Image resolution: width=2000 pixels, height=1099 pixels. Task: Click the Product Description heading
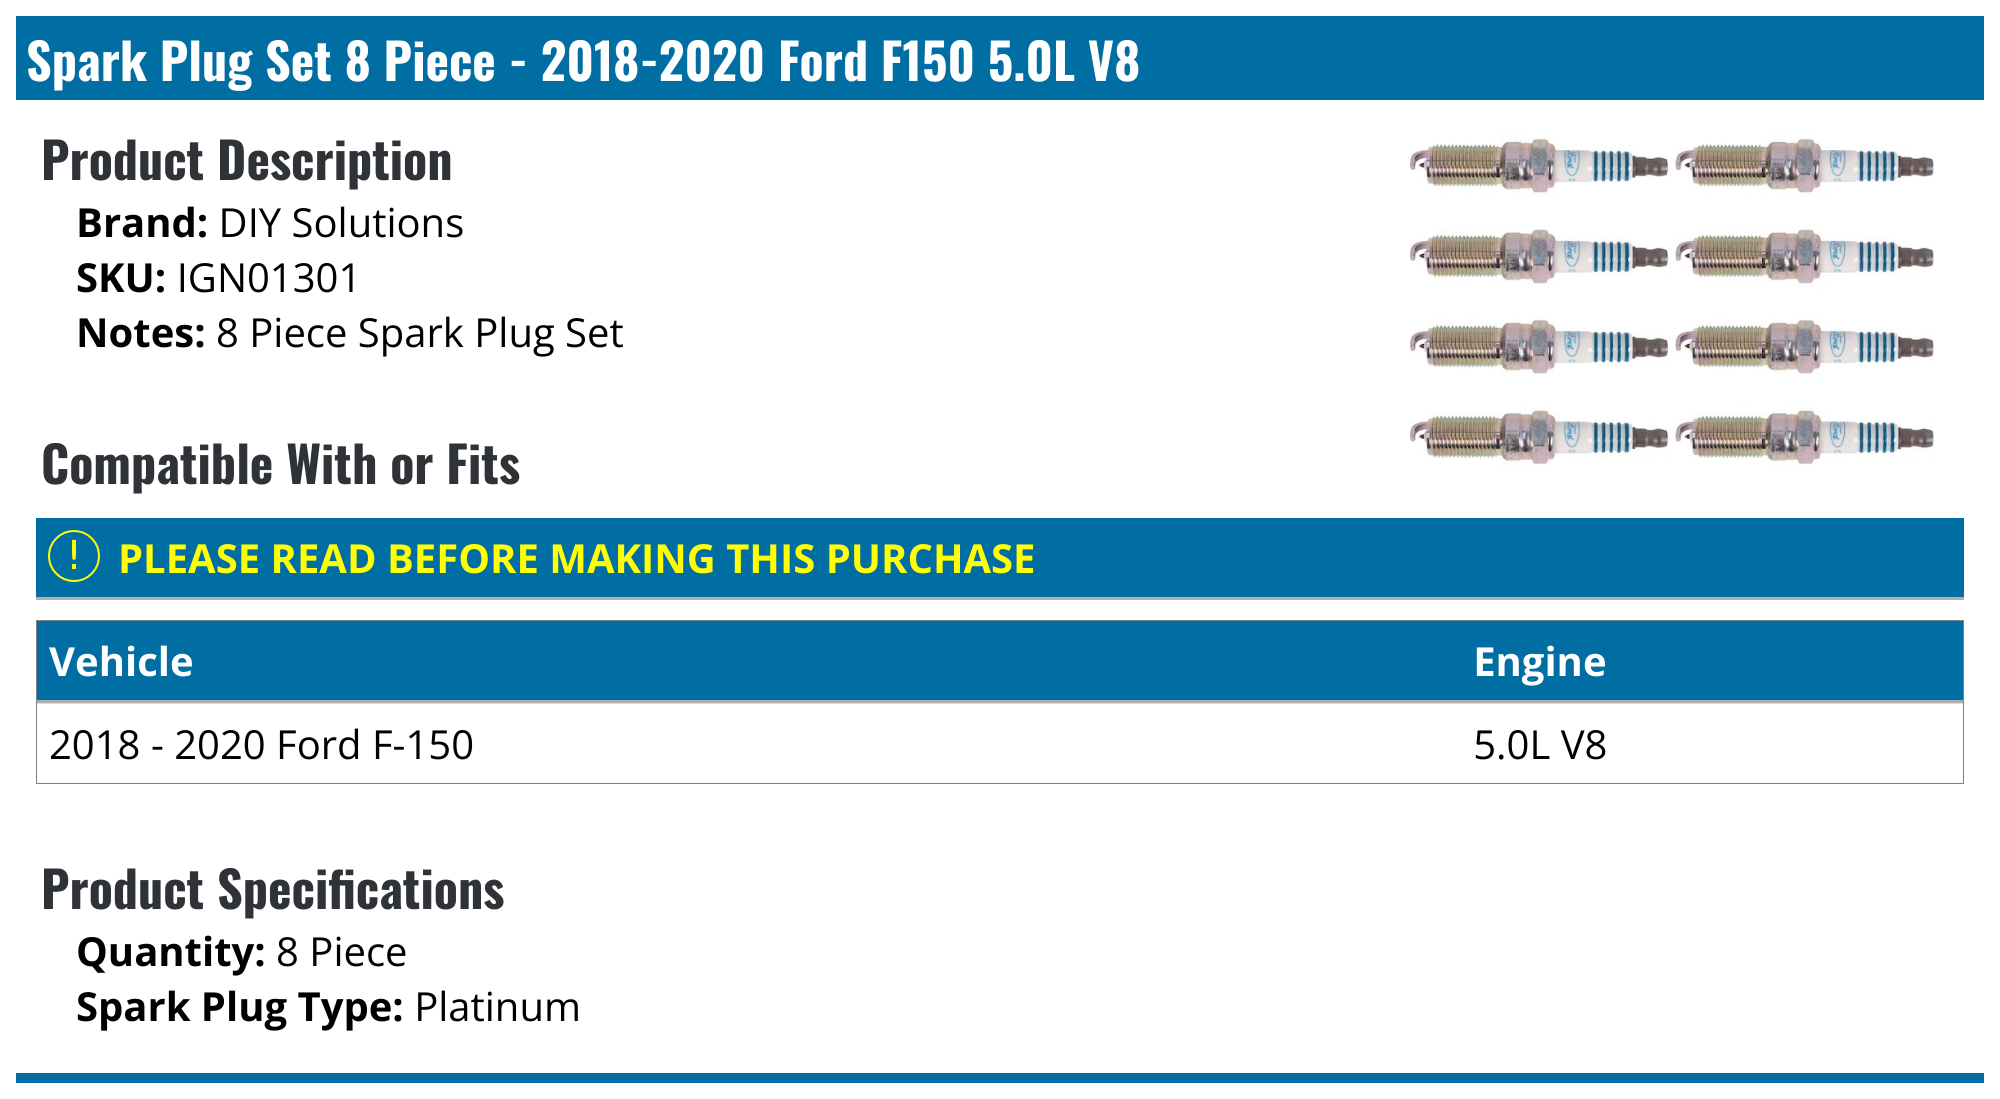[247, 161]
